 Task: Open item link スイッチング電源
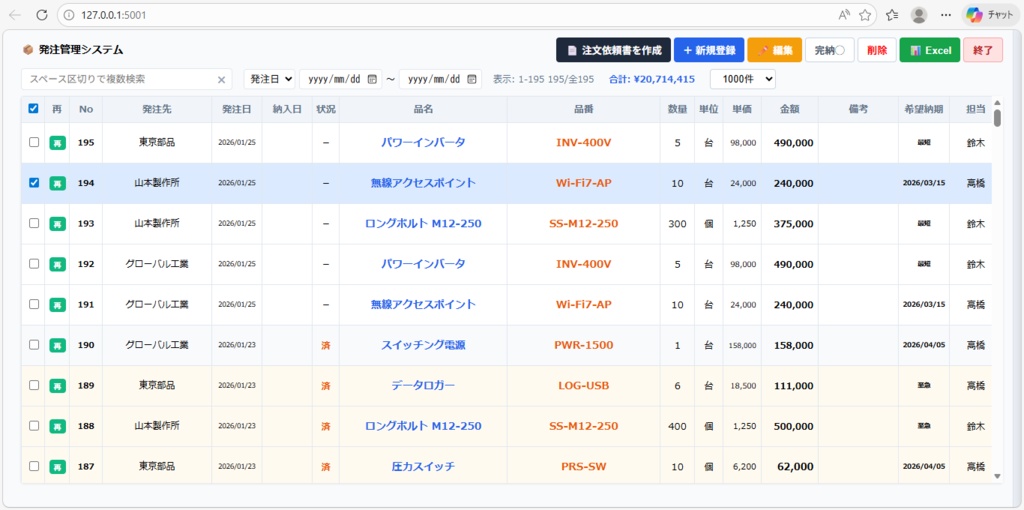[423, 345]
